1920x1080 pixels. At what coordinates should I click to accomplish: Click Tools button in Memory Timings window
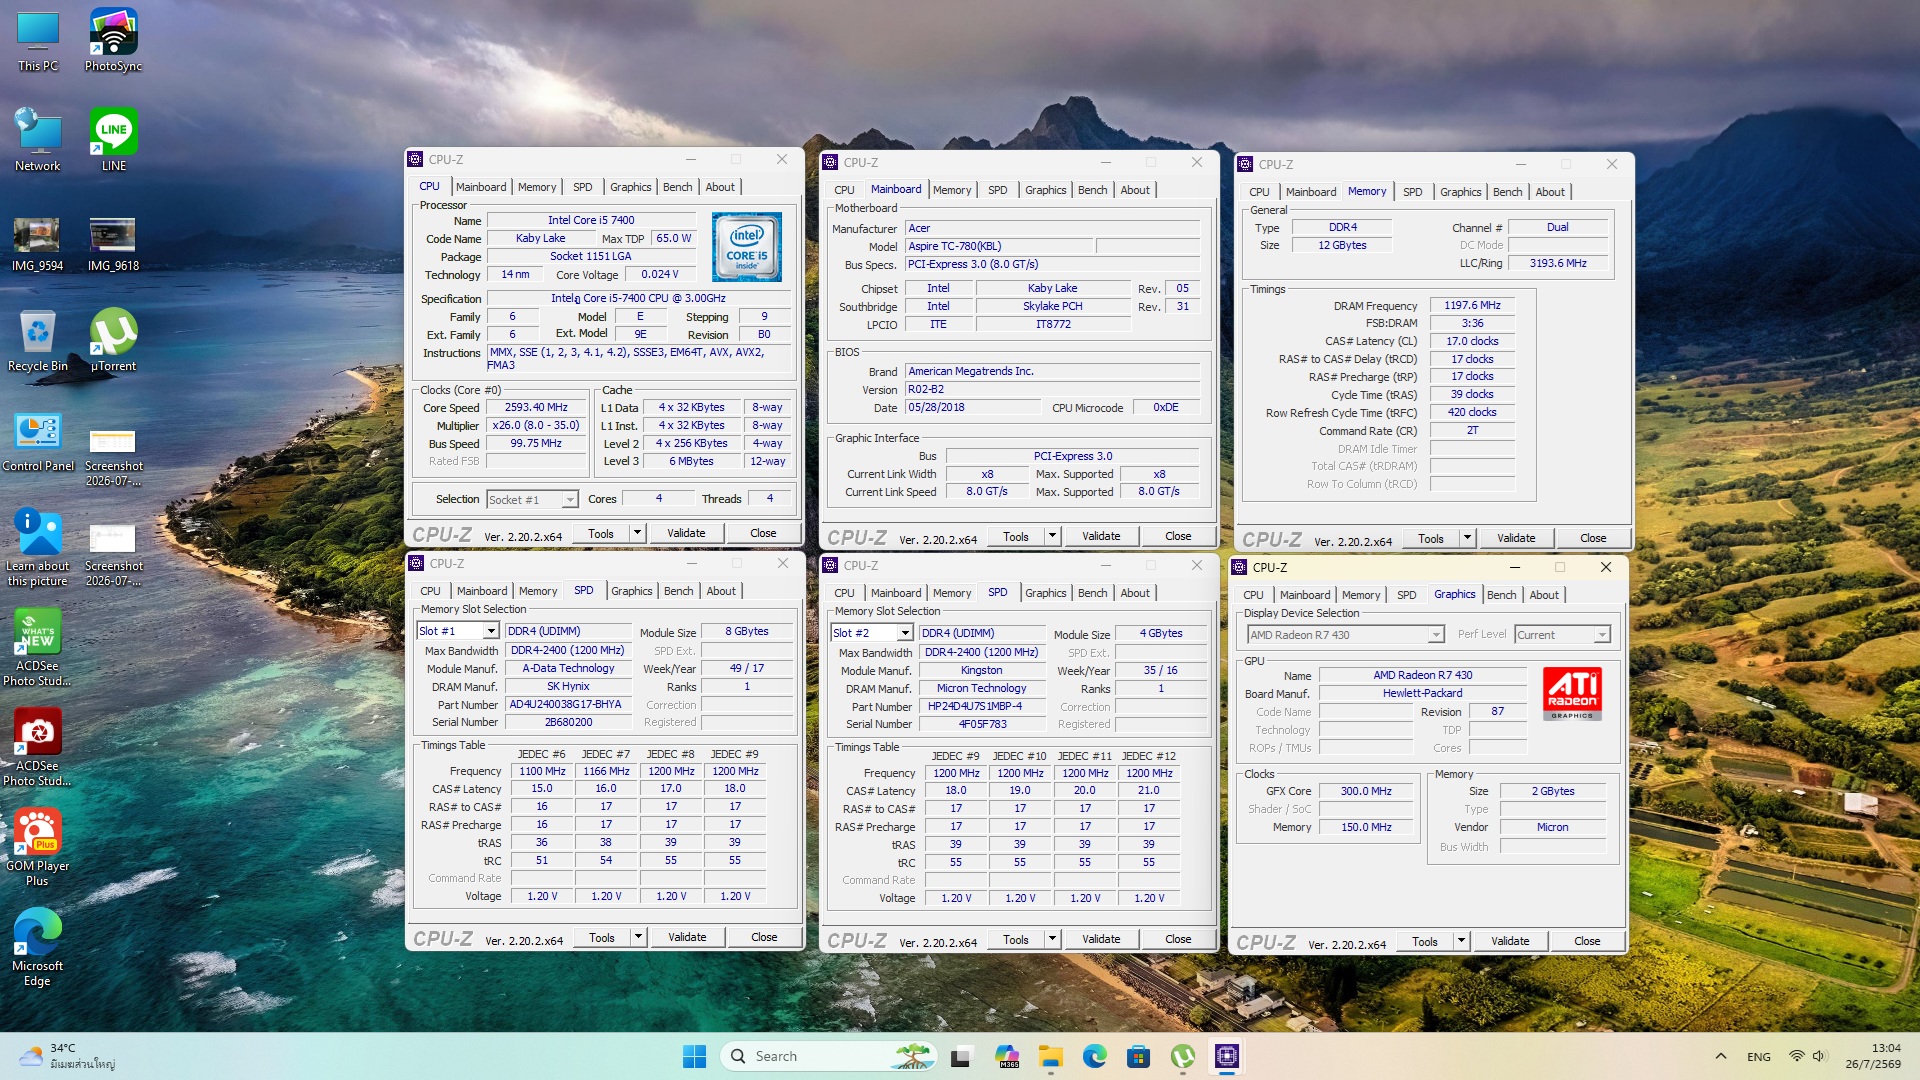point(1431,538)
